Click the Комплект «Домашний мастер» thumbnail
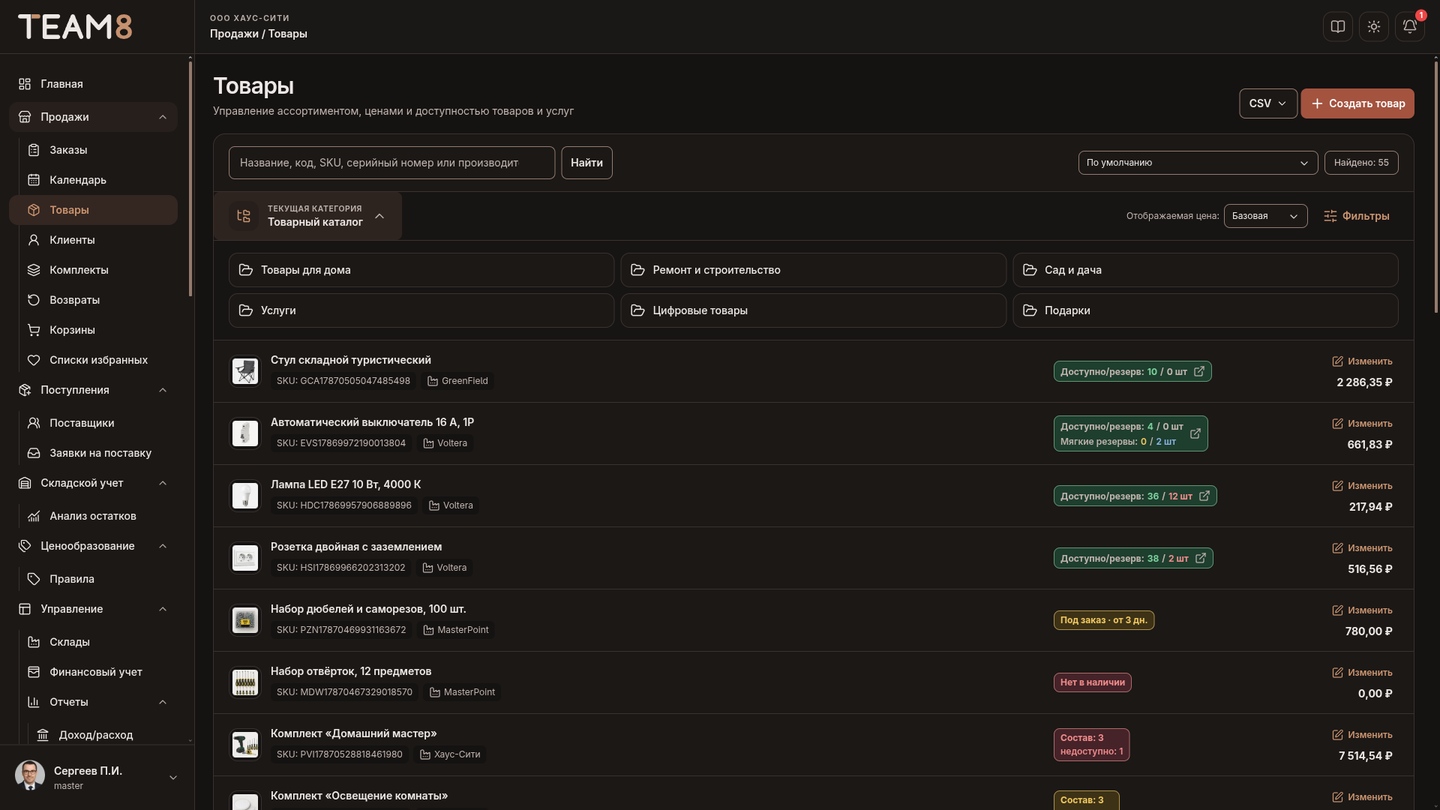 pos(245,744)
